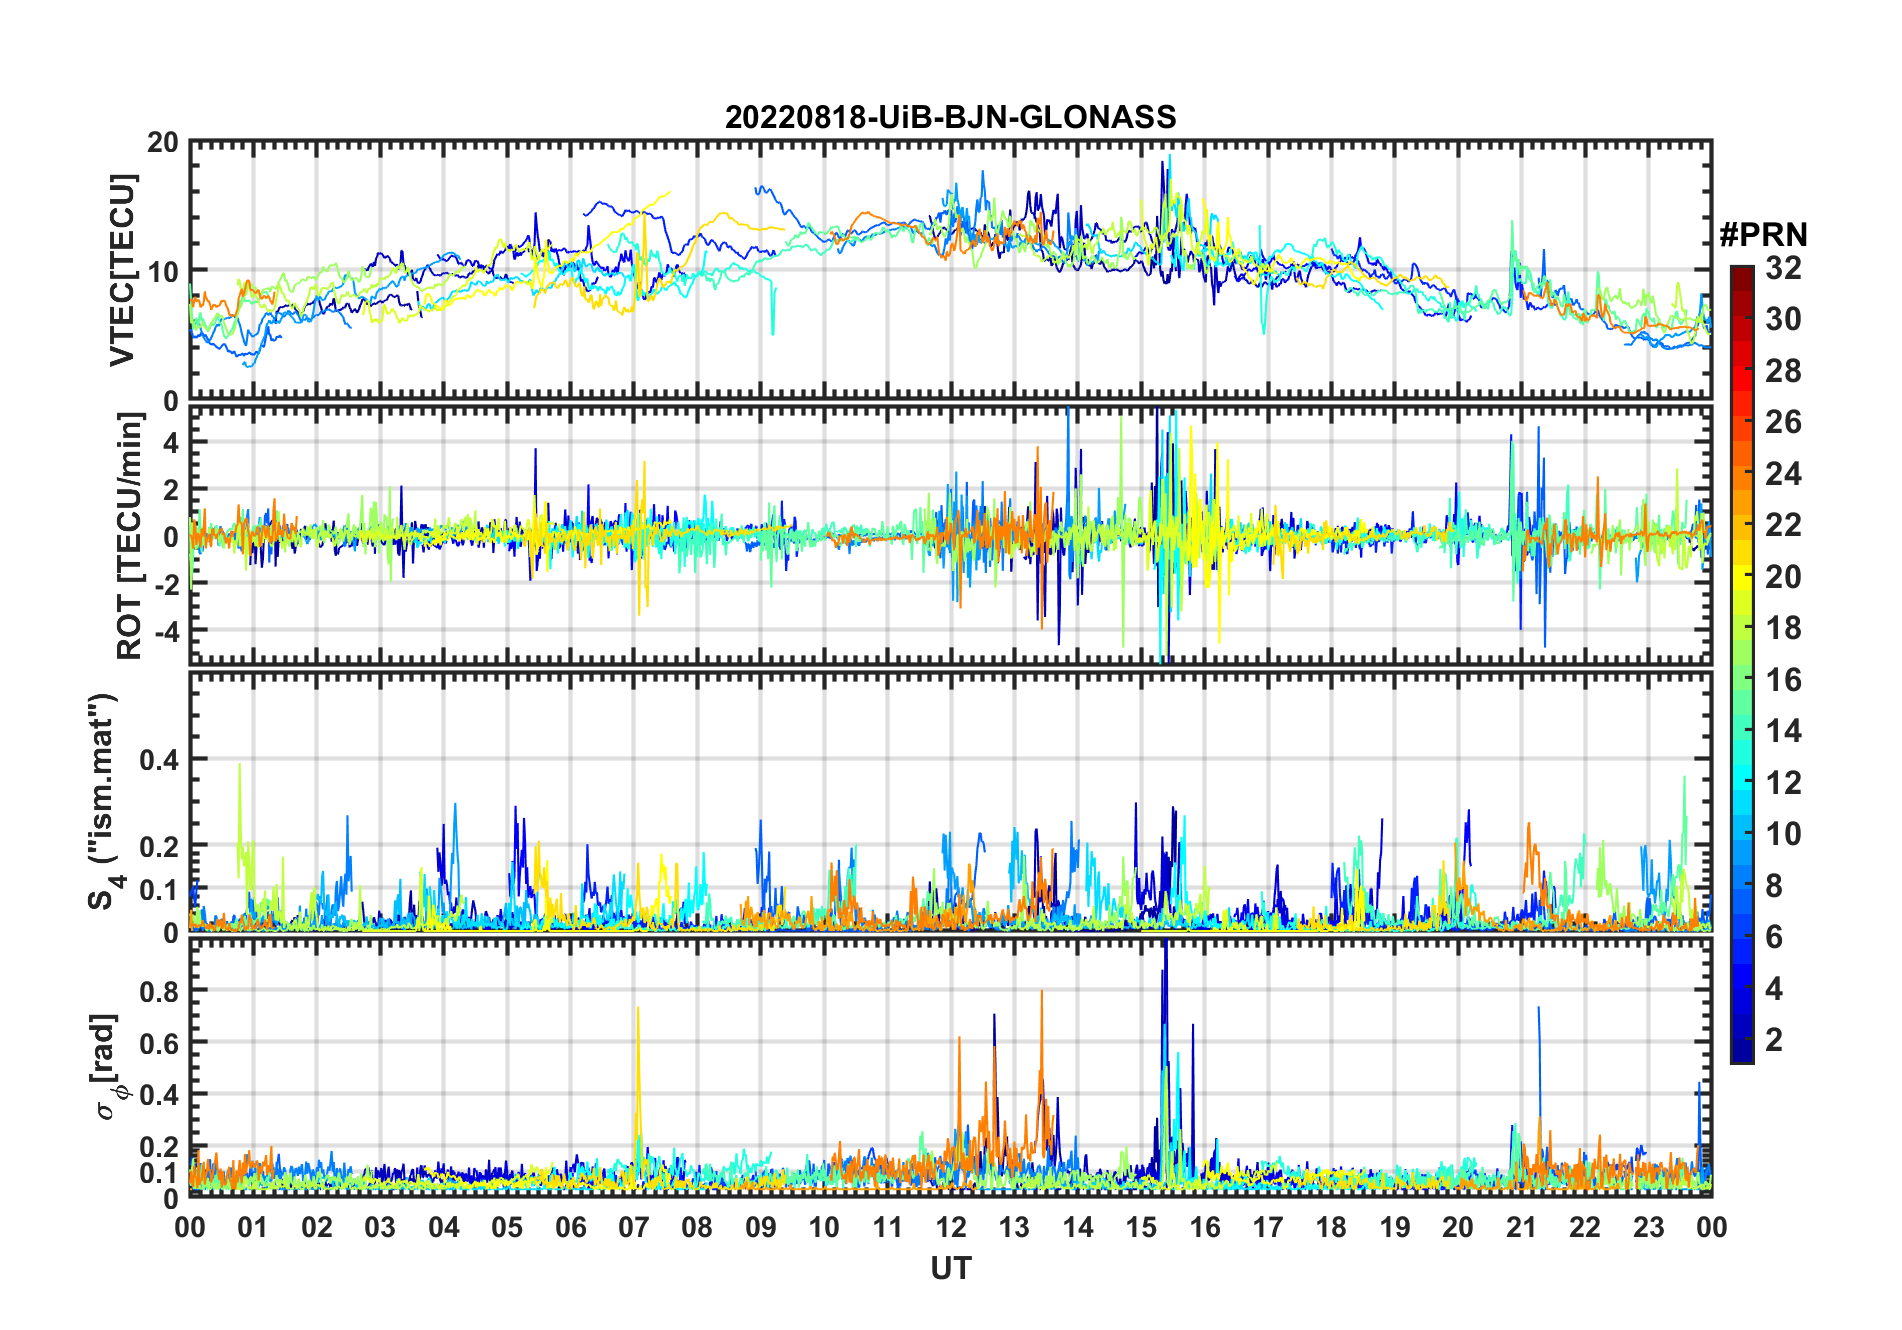This screenshot has width=1902, height=1330.
Task: Click the UT x-axis label
Action: point(950,1269)
